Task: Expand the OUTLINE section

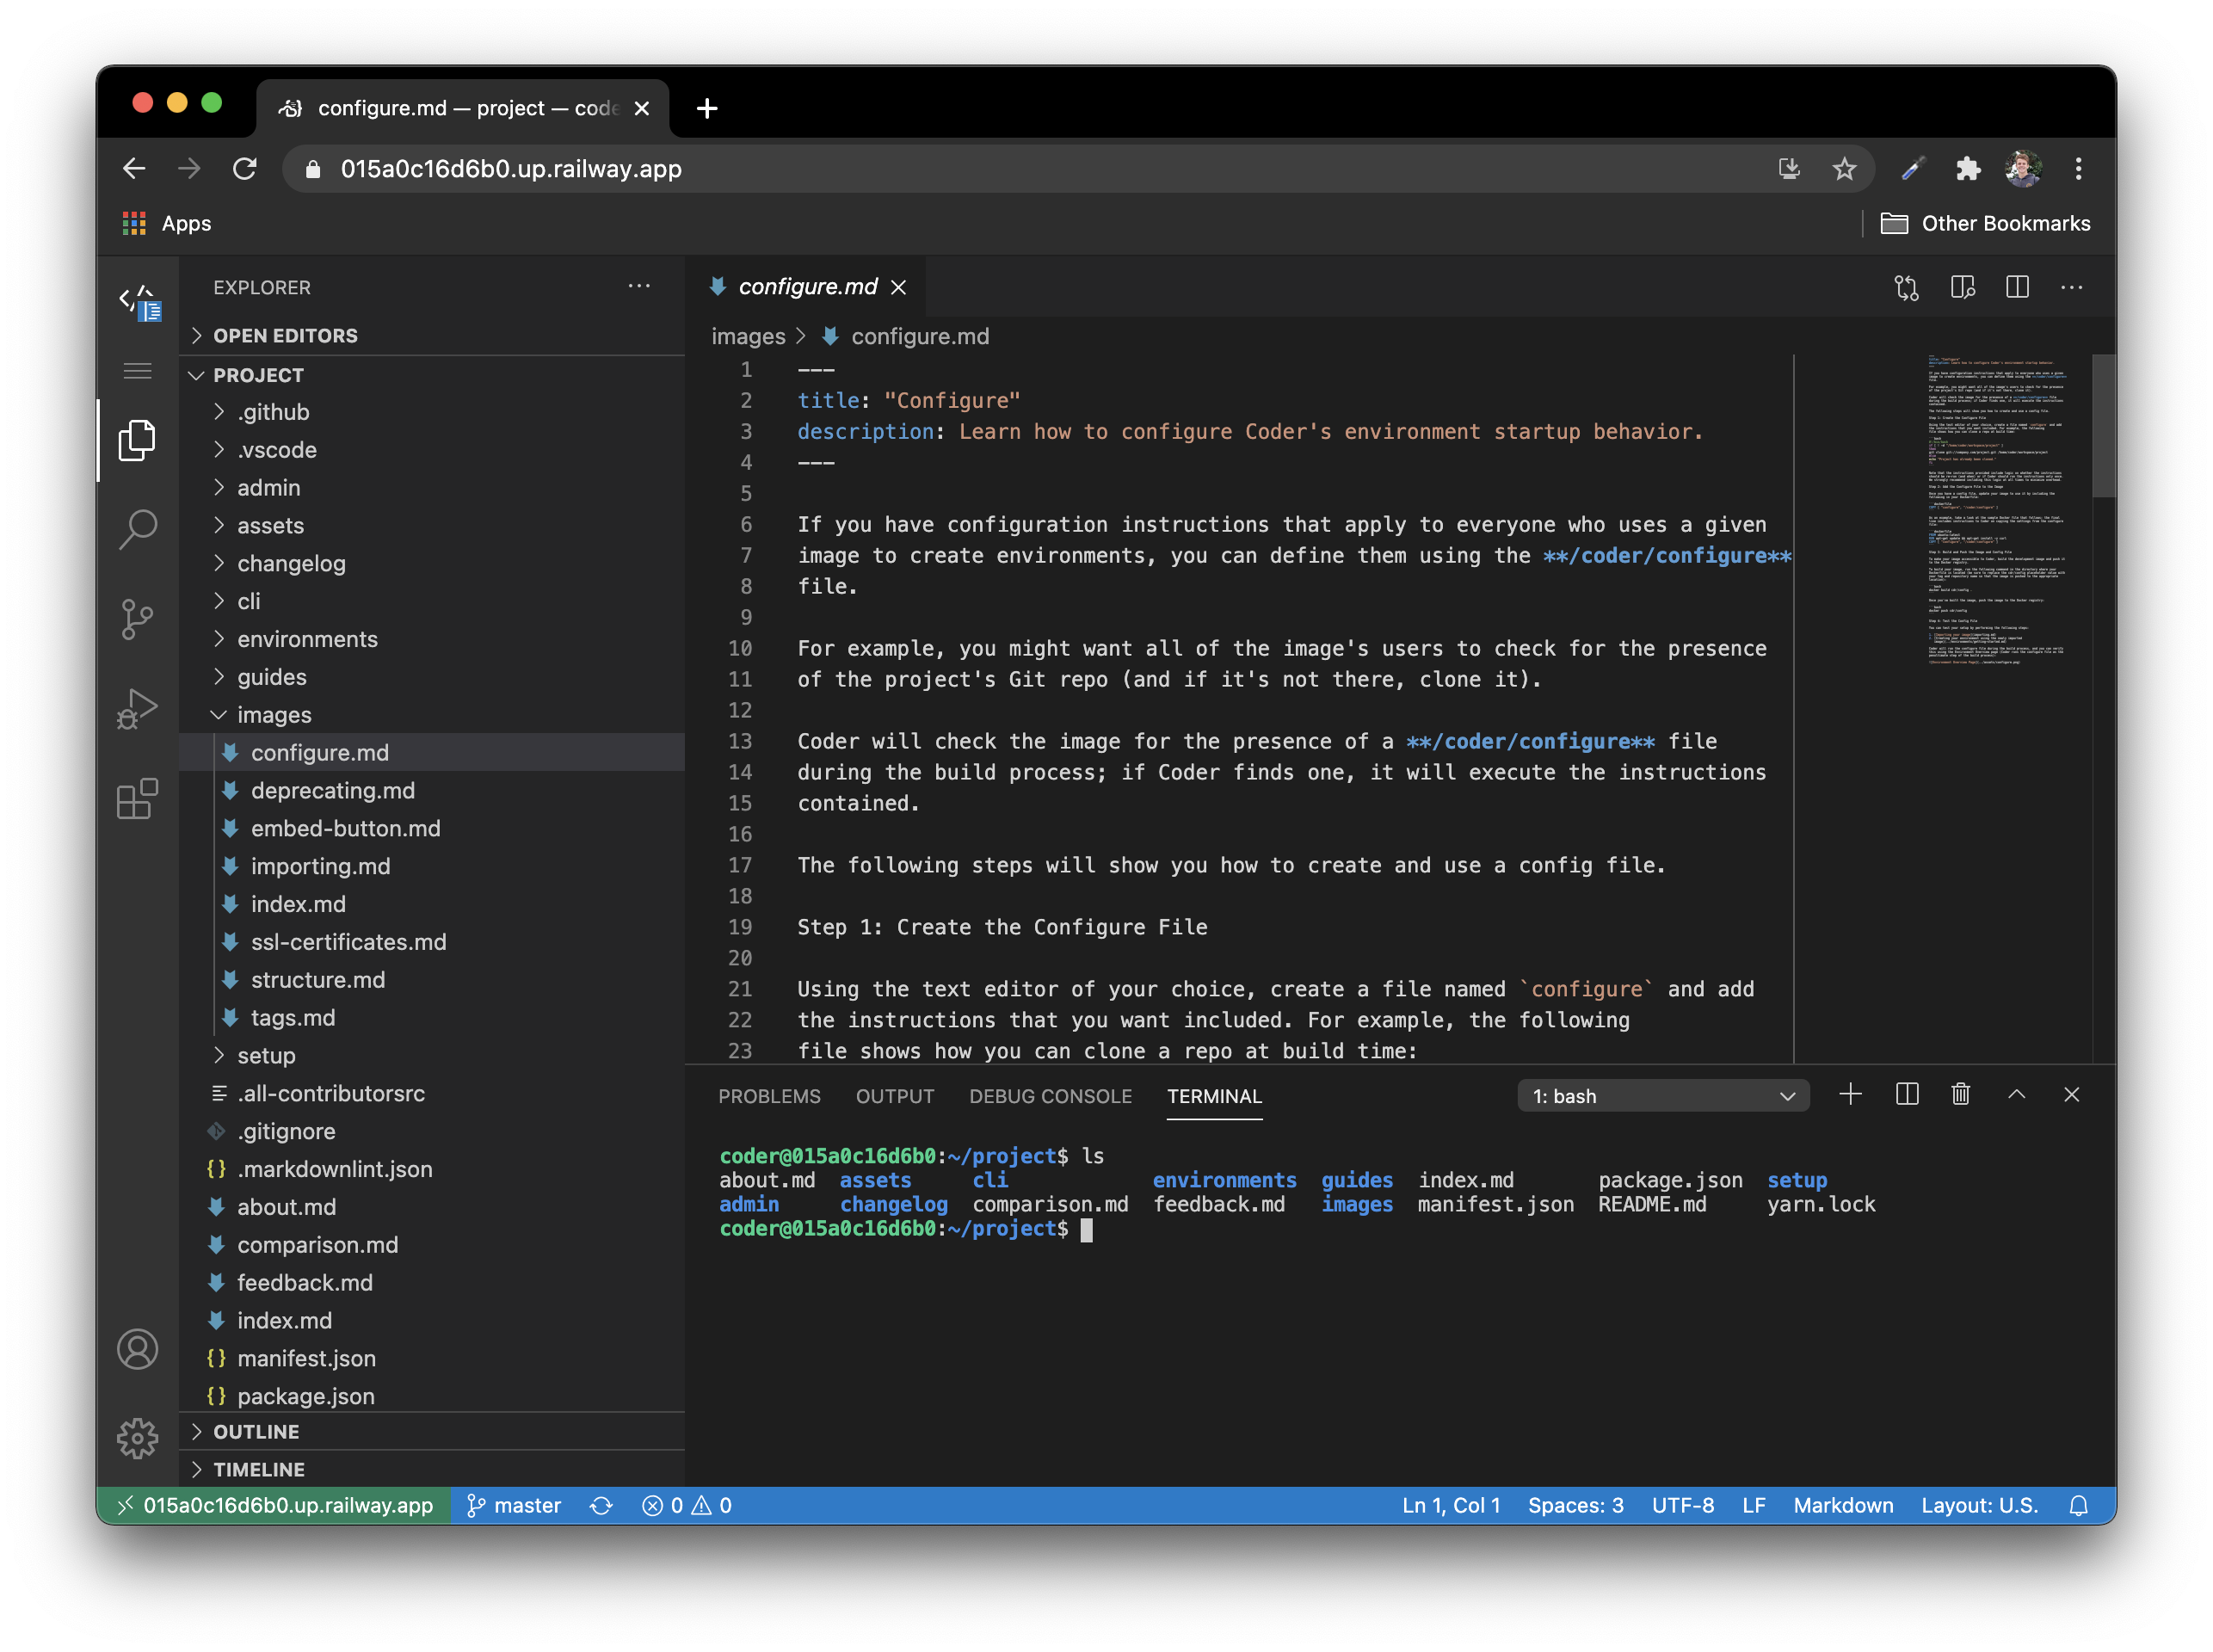Action: (x=258, y=1431)
